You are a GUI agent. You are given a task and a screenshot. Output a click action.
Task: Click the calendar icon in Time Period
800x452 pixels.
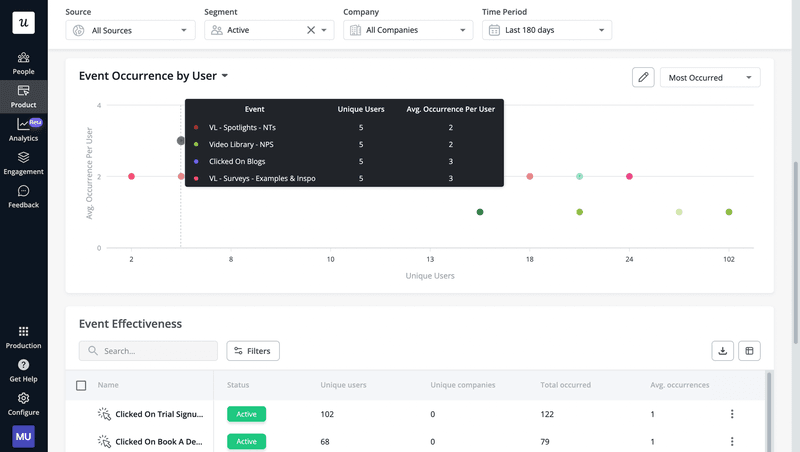[x=494, y=30]
